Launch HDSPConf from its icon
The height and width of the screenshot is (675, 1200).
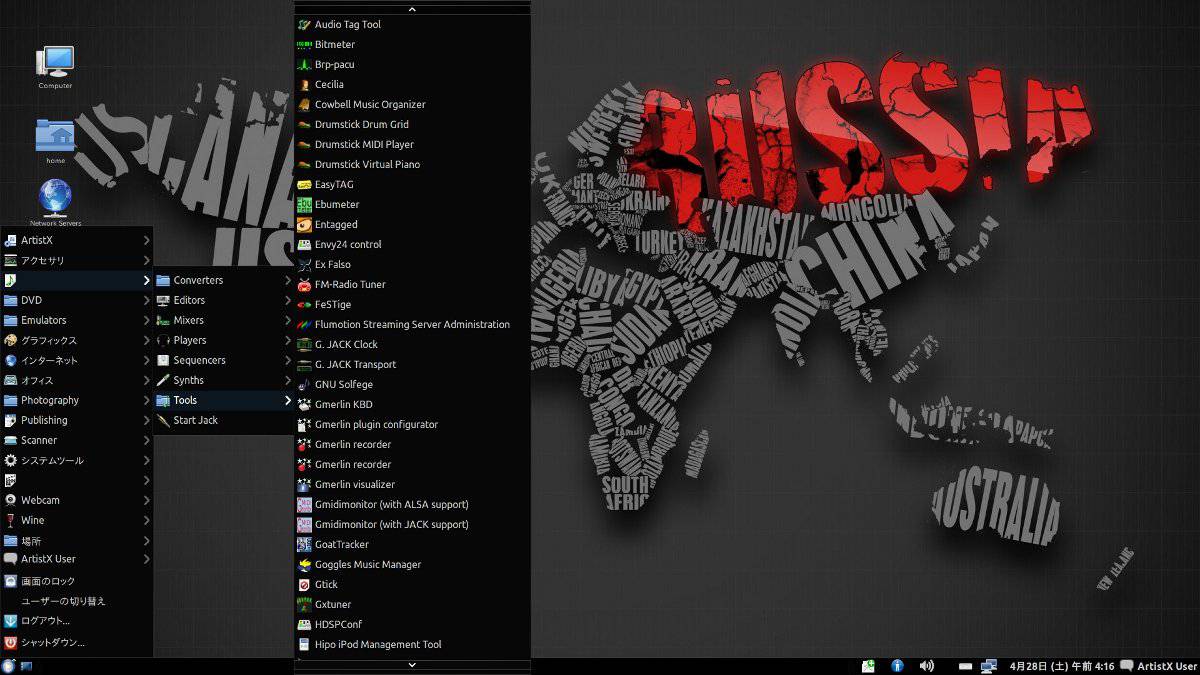point(305,624)
